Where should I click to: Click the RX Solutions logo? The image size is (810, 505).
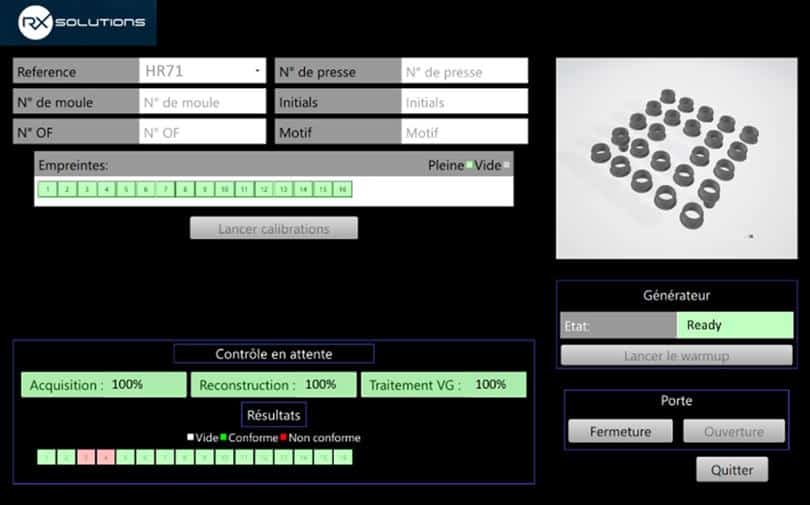pos(81,22)
